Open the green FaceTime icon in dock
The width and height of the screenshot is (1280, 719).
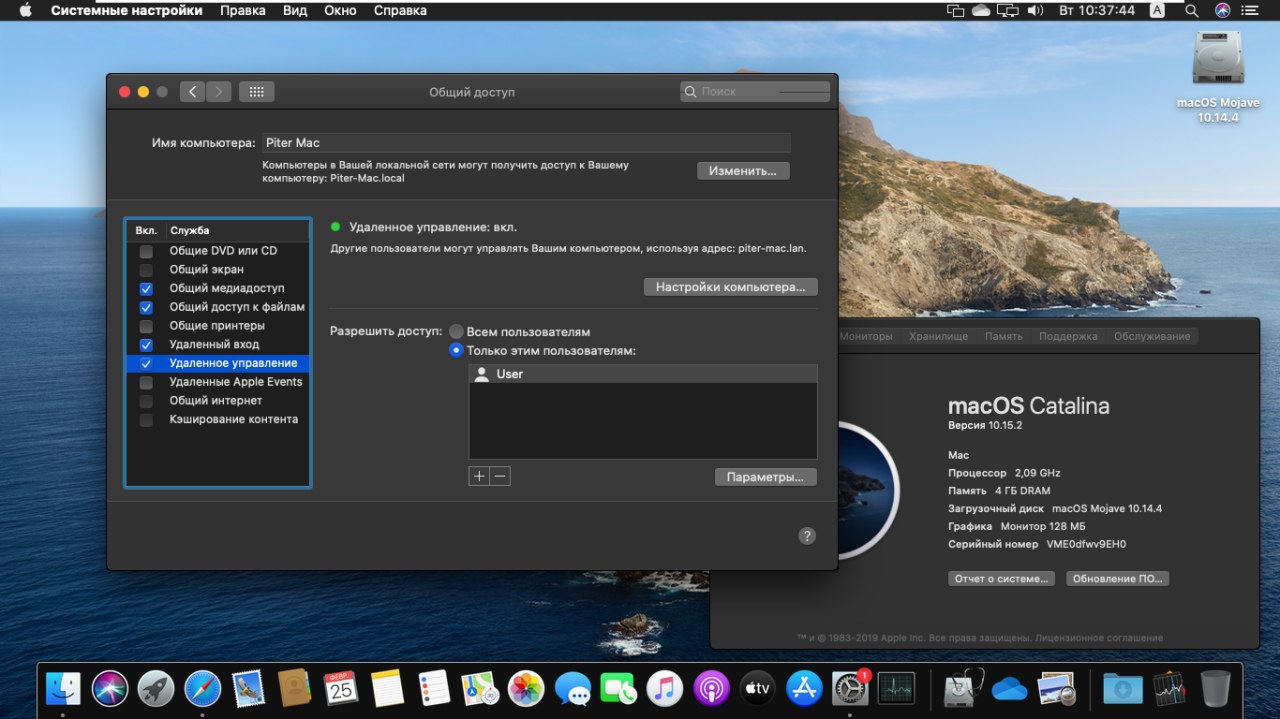(x=619, y=688)
